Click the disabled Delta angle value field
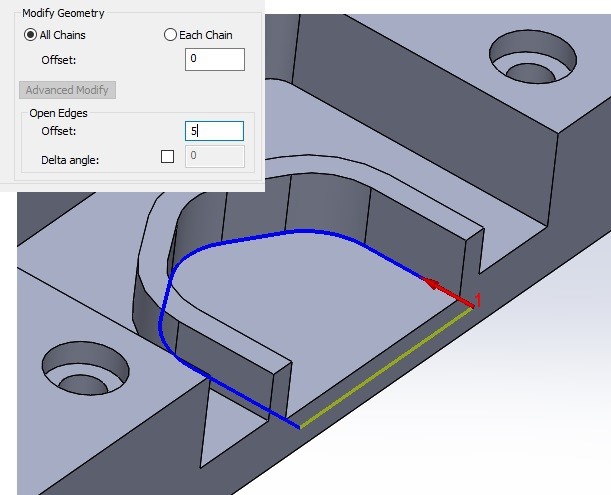Image resolution: width=611 pixels, height=495 pixels. tap(215, 156)
